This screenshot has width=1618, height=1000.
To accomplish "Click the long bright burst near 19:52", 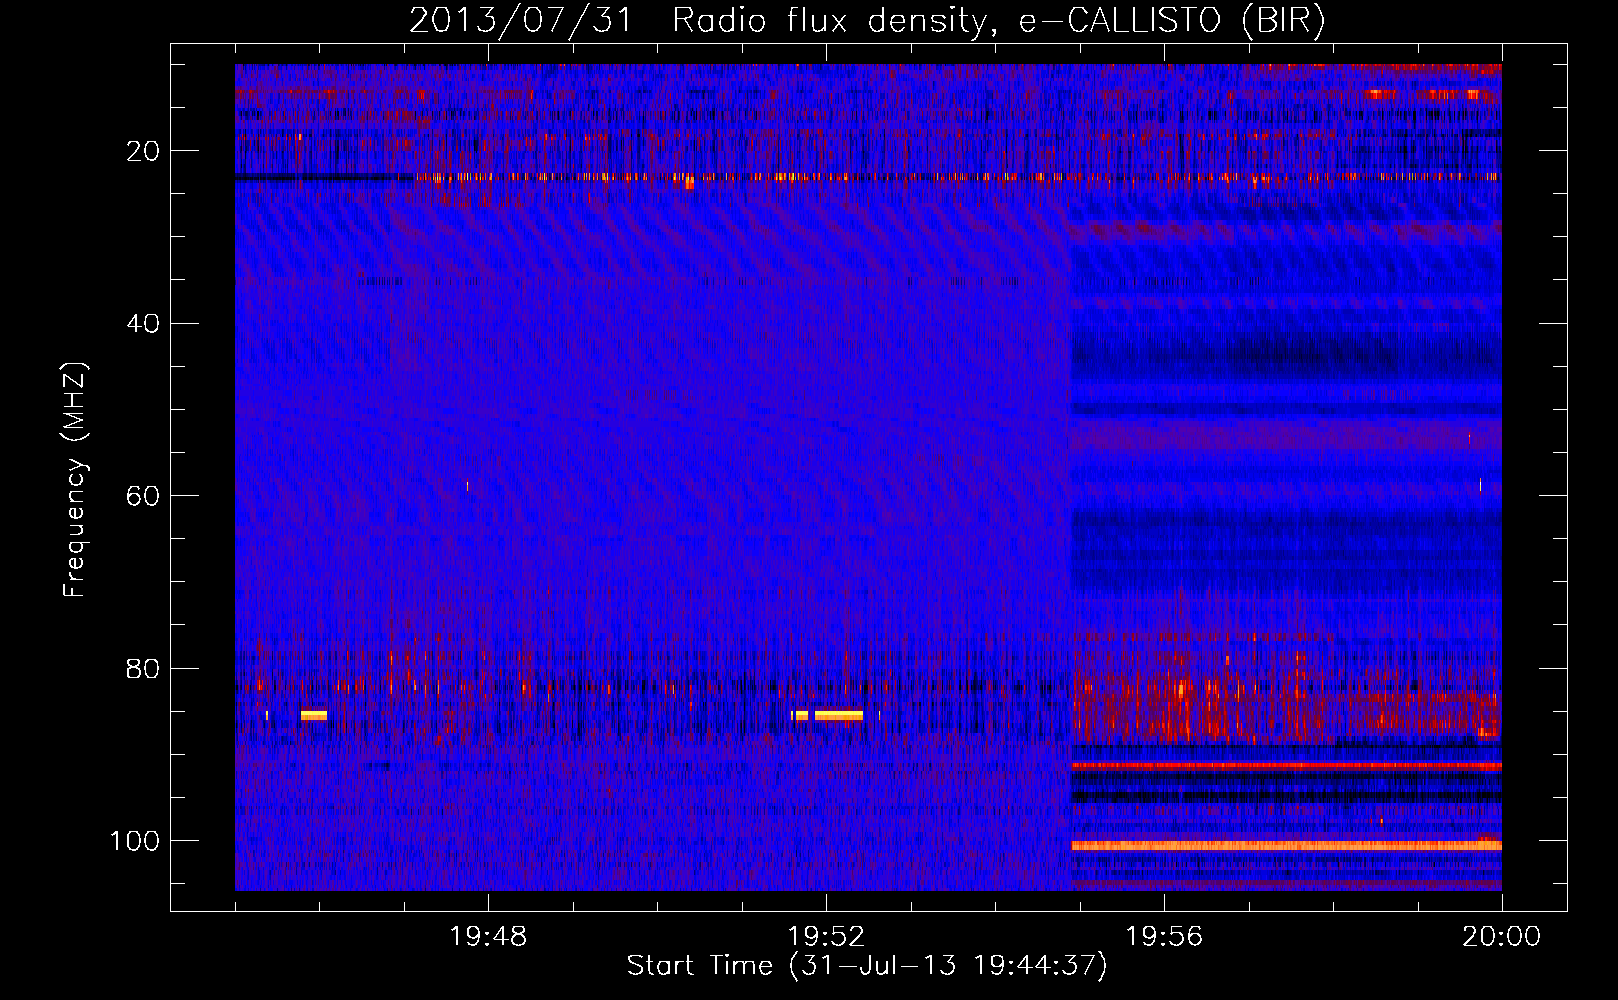I will (x=839, y=715).
